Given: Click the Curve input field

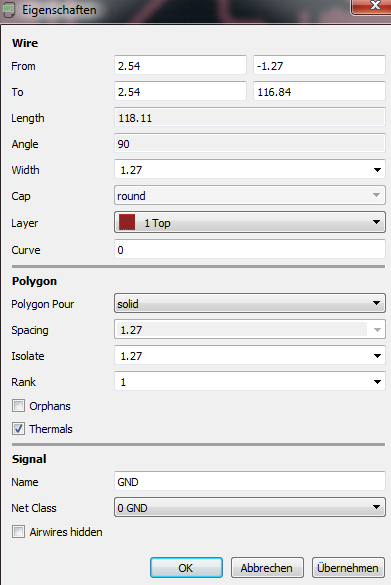Looking at the screenshot, I should coord(250,250).
